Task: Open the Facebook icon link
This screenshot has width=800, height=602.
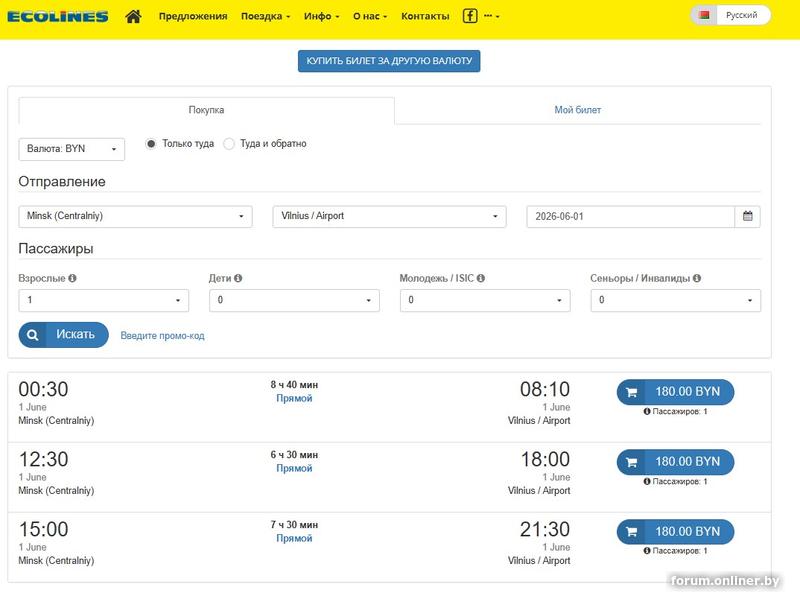Action: pos(469,16)
